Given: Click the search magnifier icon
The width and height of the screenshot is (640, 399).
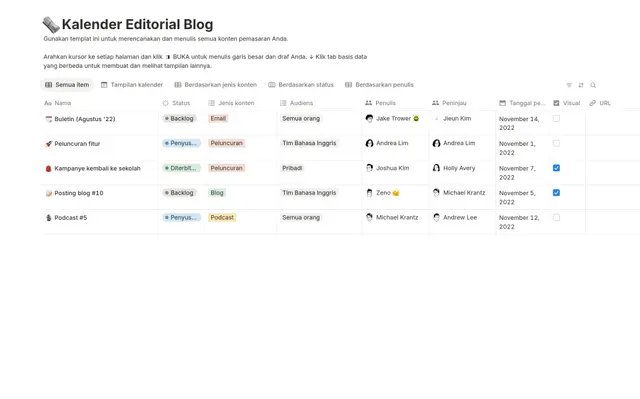Looking at the screenshot, I should [593, 85].
